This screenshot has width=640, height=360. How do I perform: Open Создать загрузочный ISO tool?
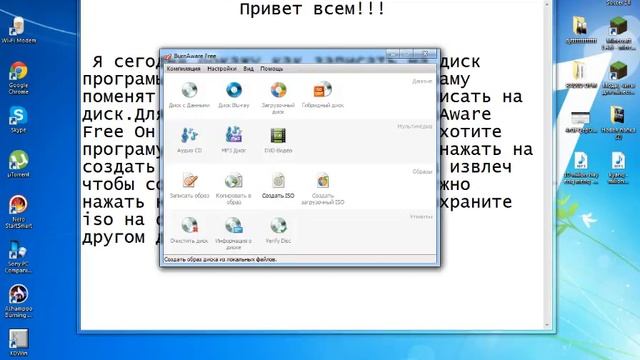coord(322,188)
